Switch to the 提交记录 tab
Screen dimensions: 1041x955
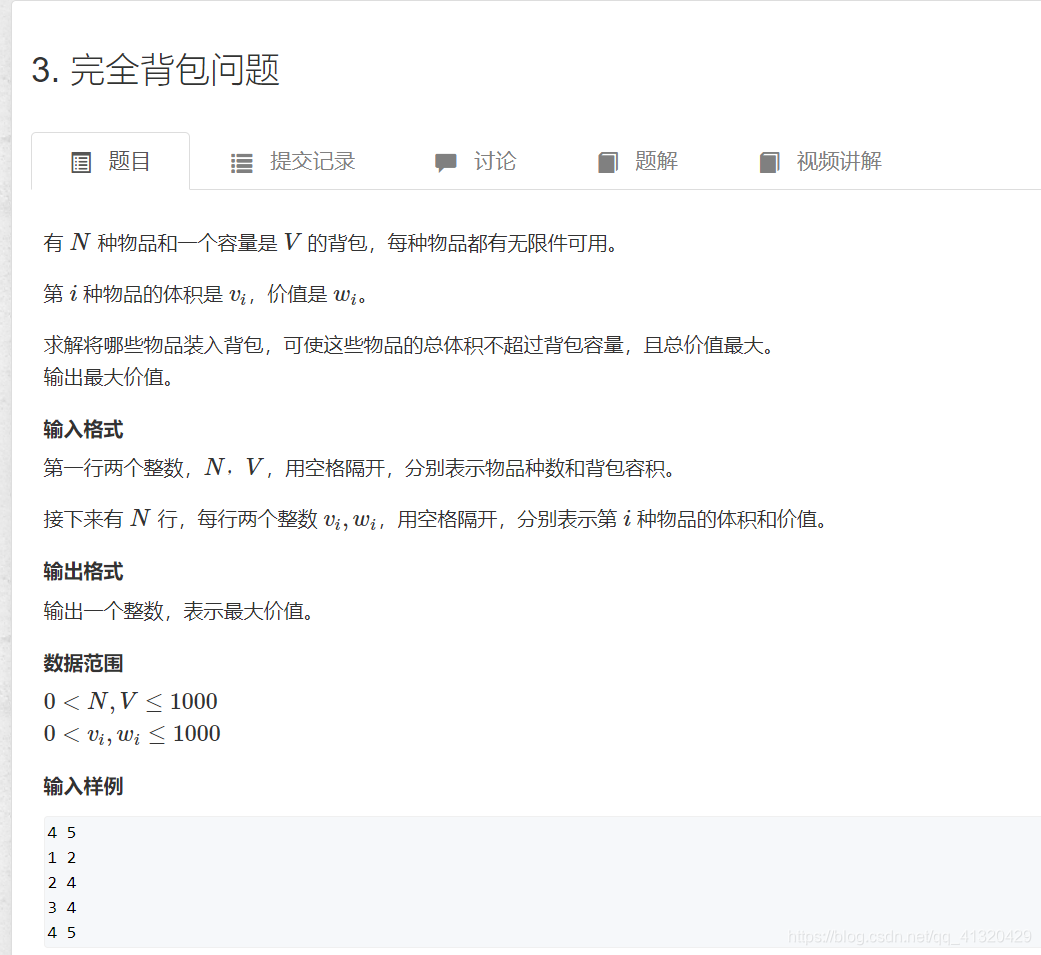point(293,161)
